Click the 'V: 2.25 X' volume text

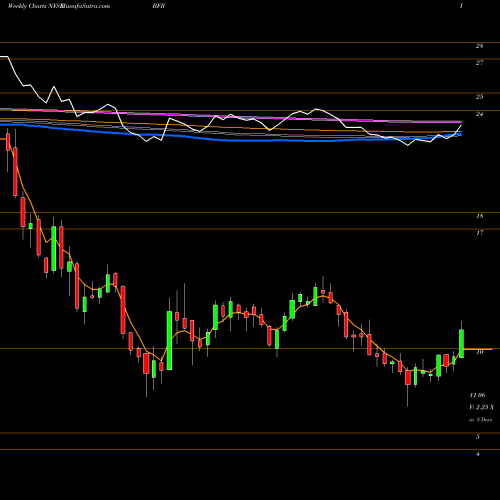pyautogui.click(x=481, y=407)
